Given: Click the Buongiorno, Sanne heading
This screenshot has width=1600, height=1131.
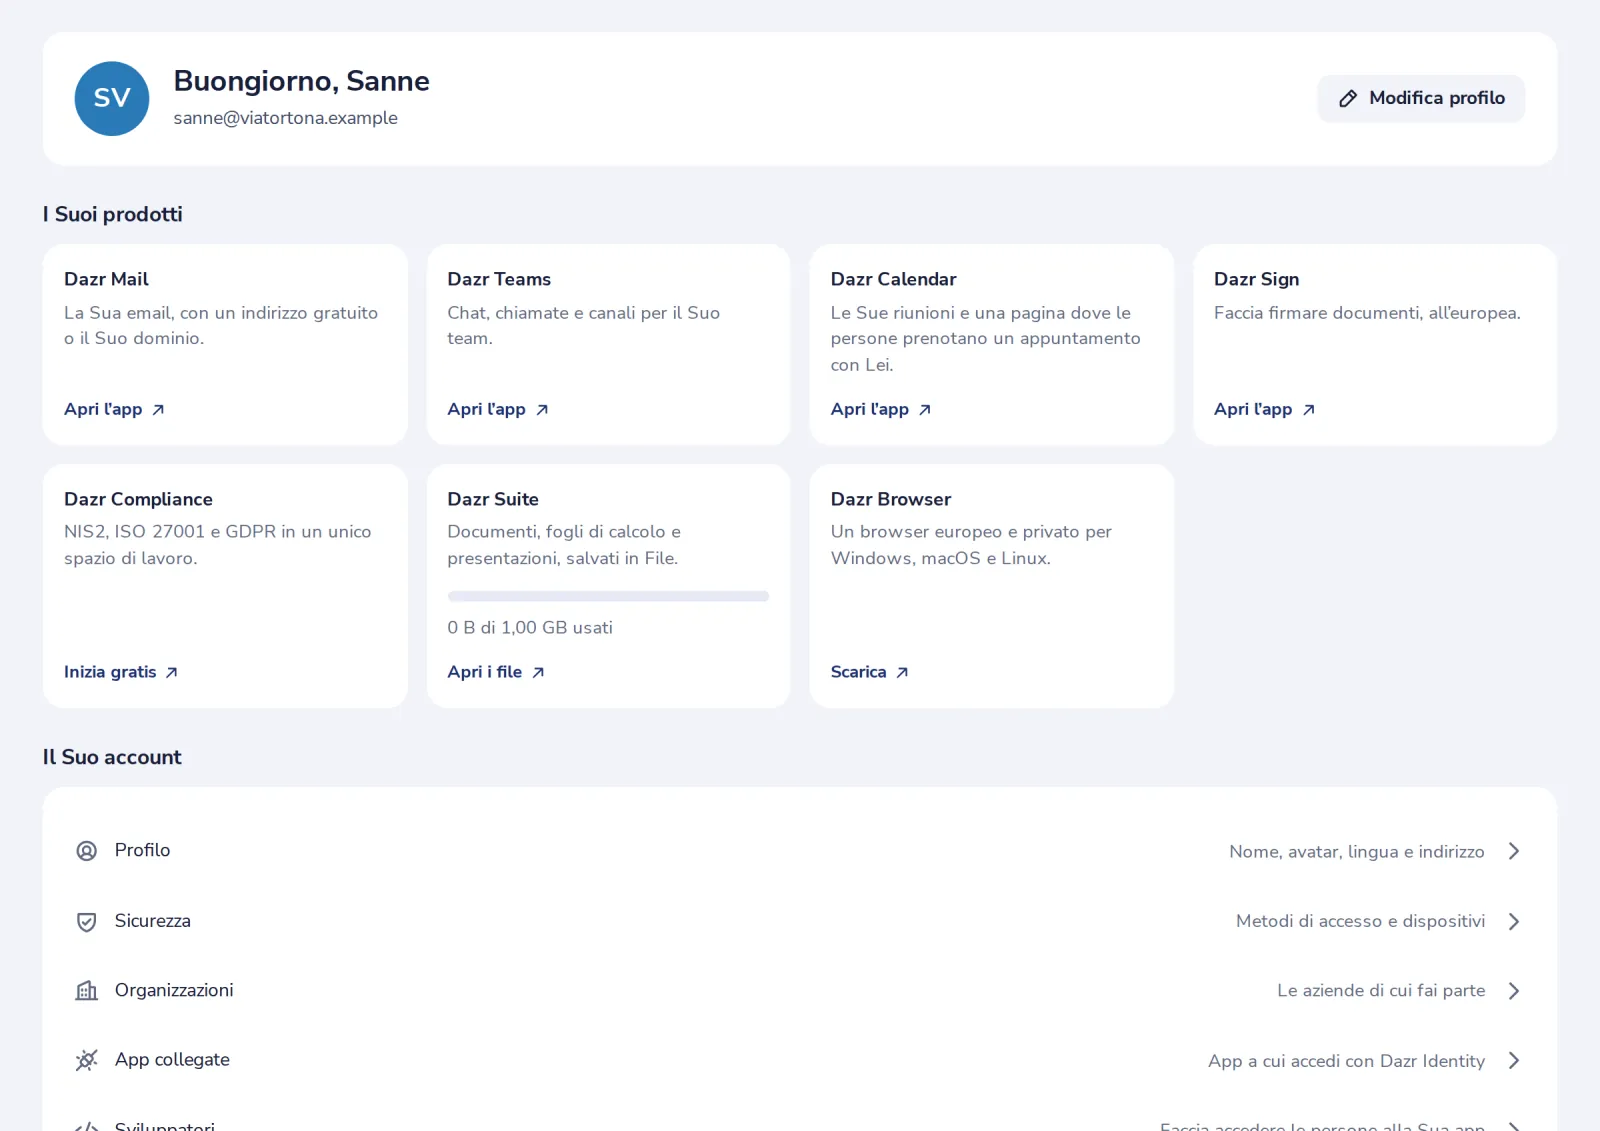Looking at the screenshot, I should point(301,81).
